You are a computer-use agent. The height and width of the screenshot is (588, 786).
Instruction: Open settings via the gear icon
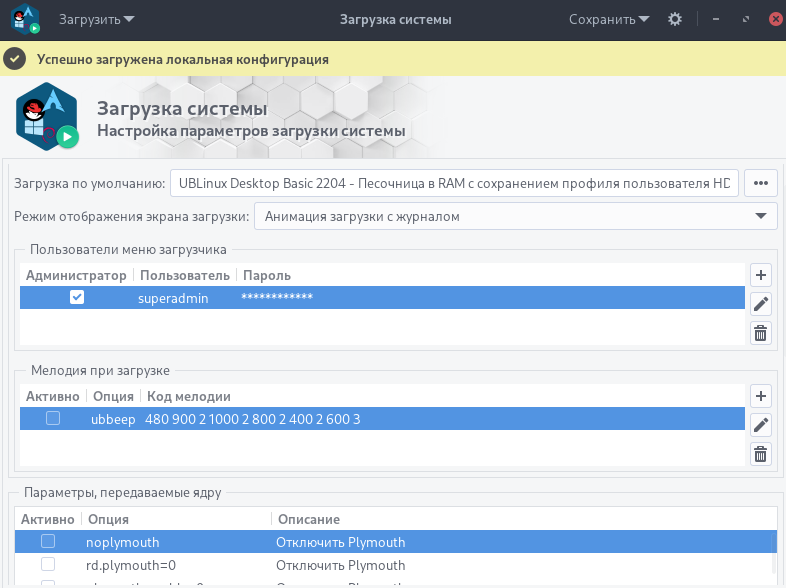click(x=675, y=20)
